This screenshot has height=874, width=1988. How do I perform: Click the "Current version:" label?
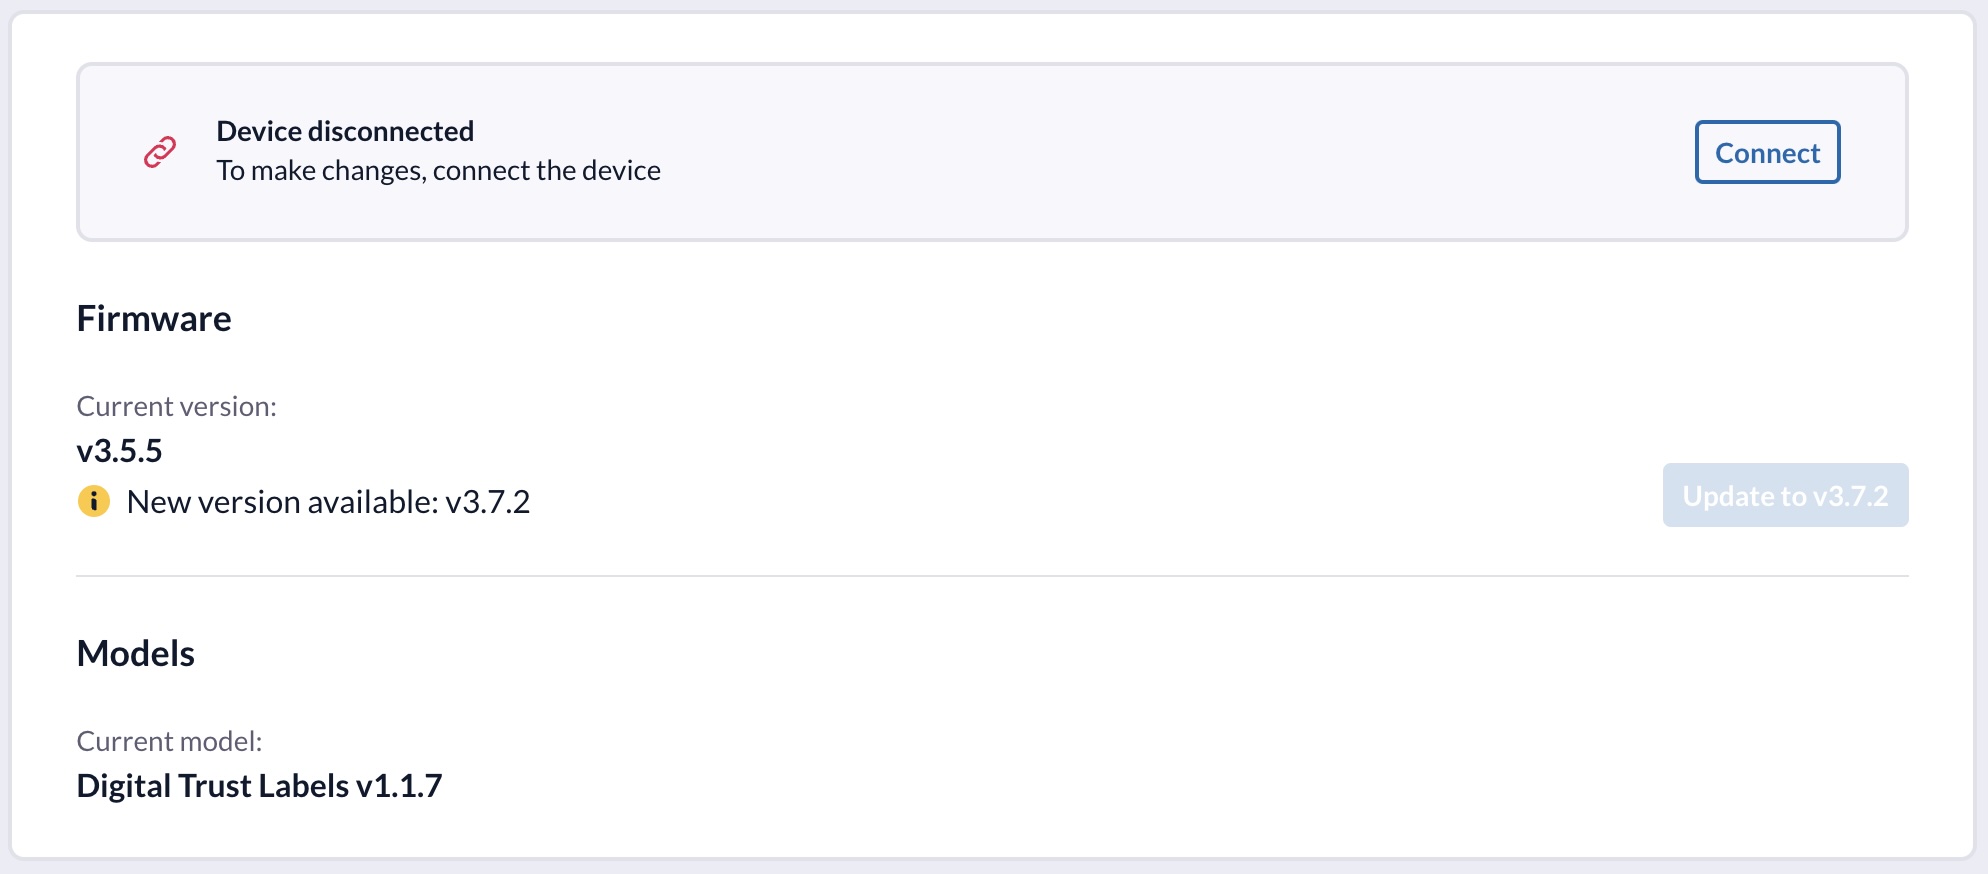point(177,407)
